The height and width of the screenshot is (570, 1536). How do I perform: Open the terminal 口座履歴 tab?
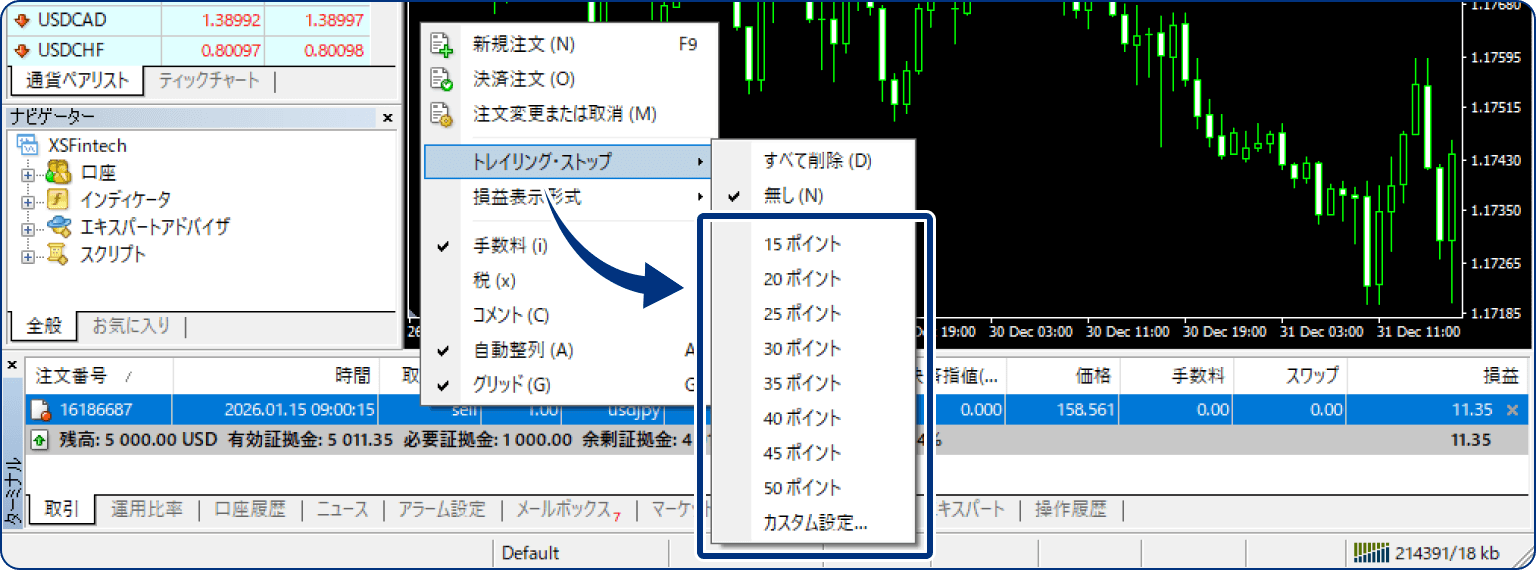click(250, 509)
